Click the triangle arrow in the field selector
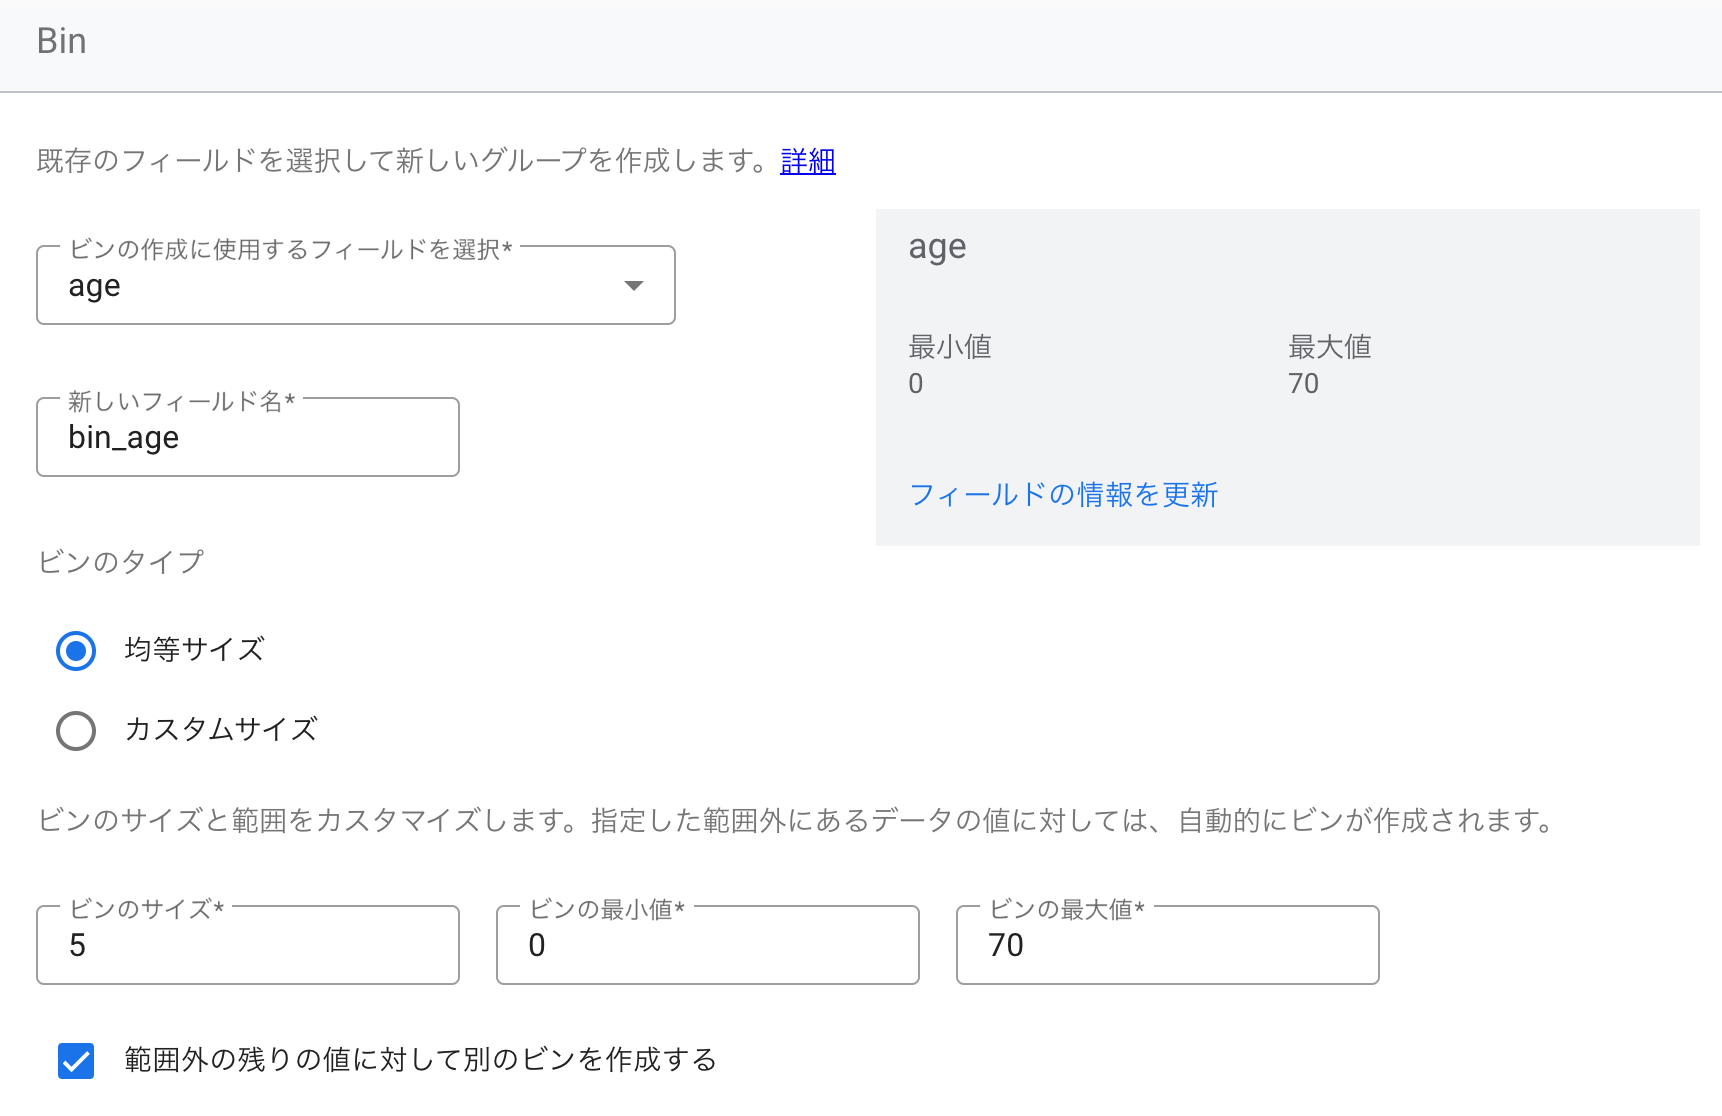 633,286
